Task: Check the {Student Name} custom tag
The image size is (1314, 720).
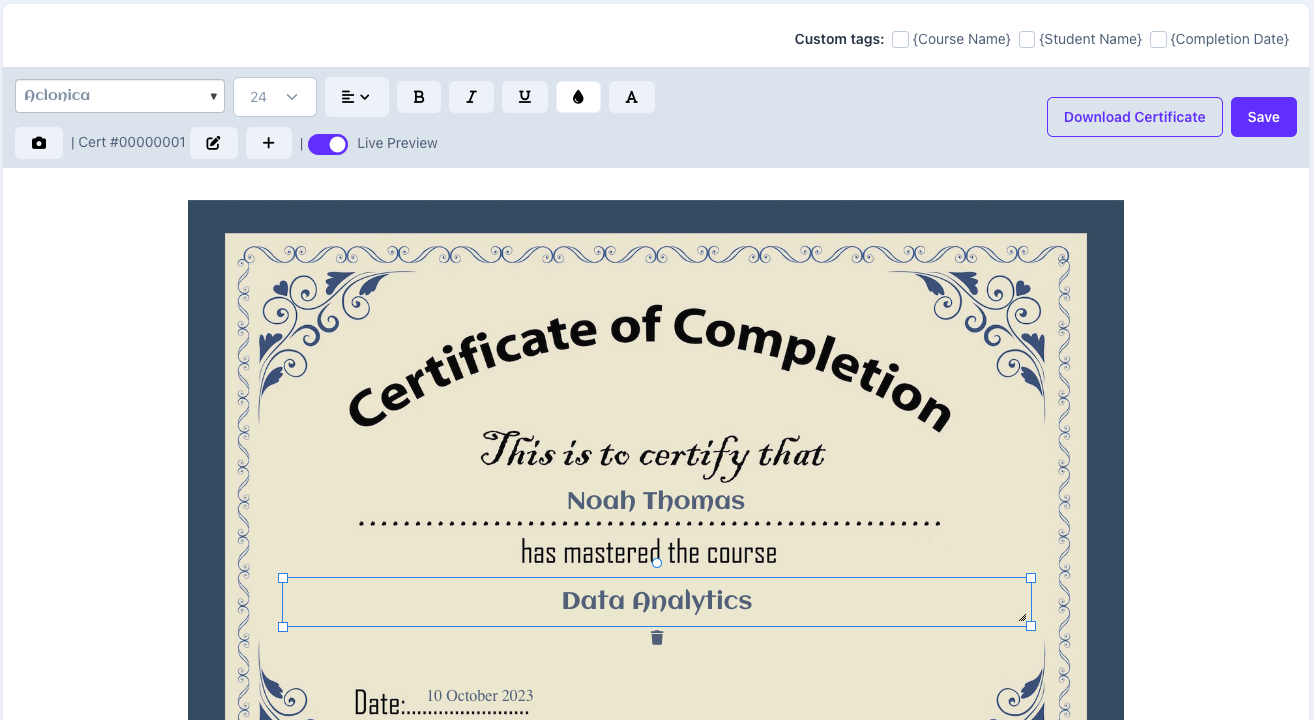Action: pyautogui.click(x=1026, y=39)
